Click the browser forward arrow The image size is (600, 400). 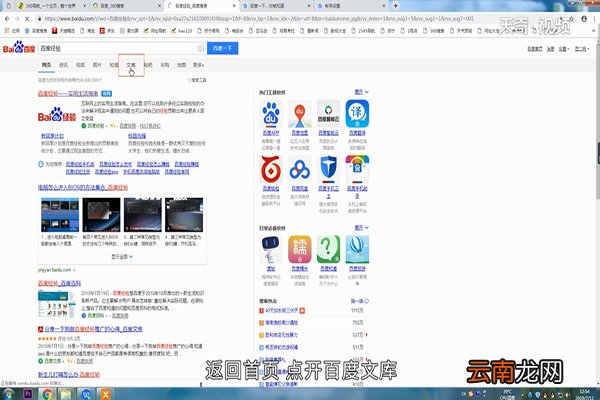point(17,19)
